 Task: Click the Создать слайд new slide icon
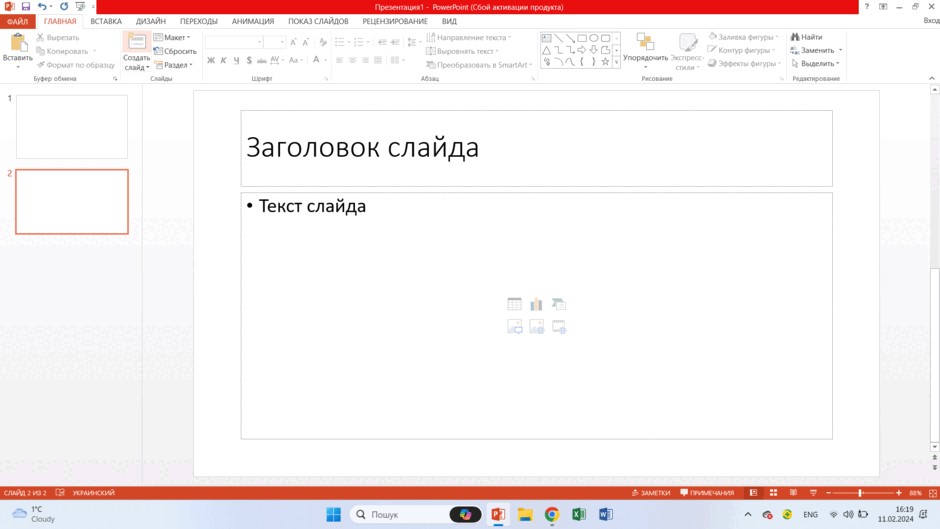pyautogui.click(x=136, y=41)
